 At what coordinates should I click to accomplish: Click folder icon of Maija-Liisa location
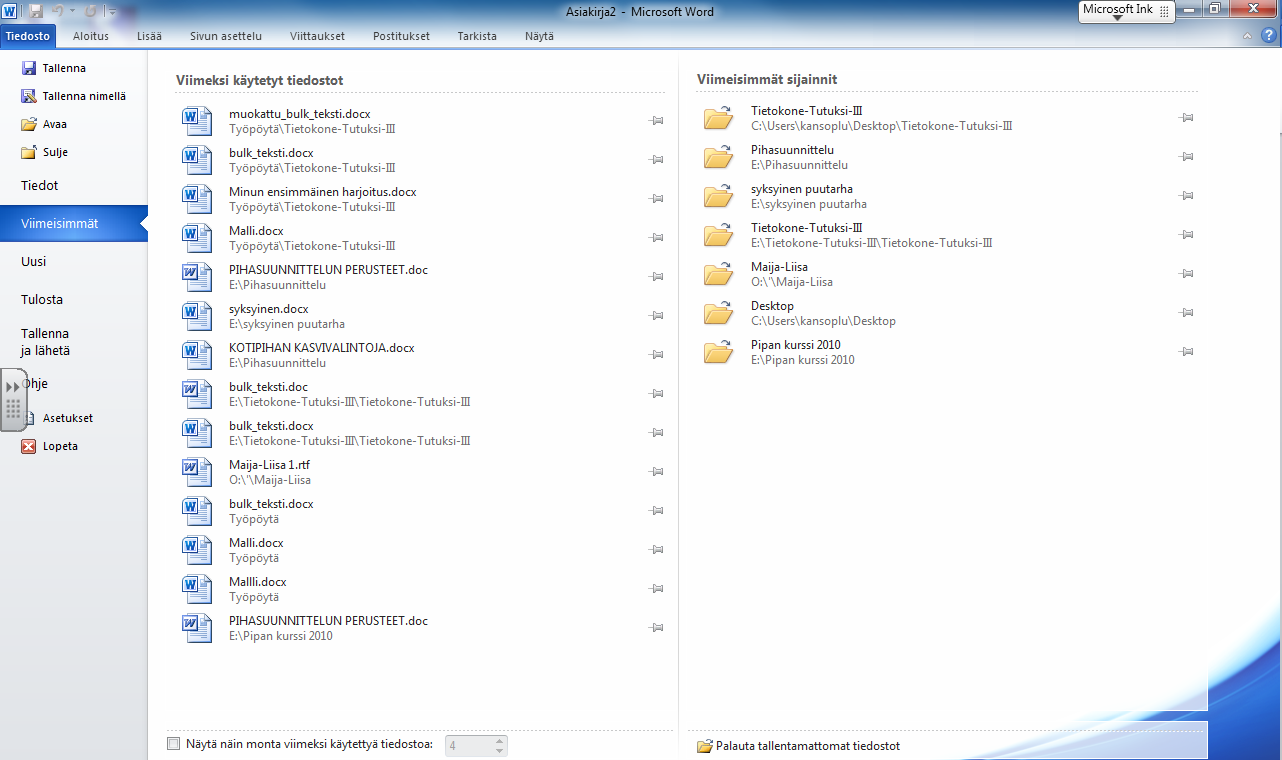718,274
